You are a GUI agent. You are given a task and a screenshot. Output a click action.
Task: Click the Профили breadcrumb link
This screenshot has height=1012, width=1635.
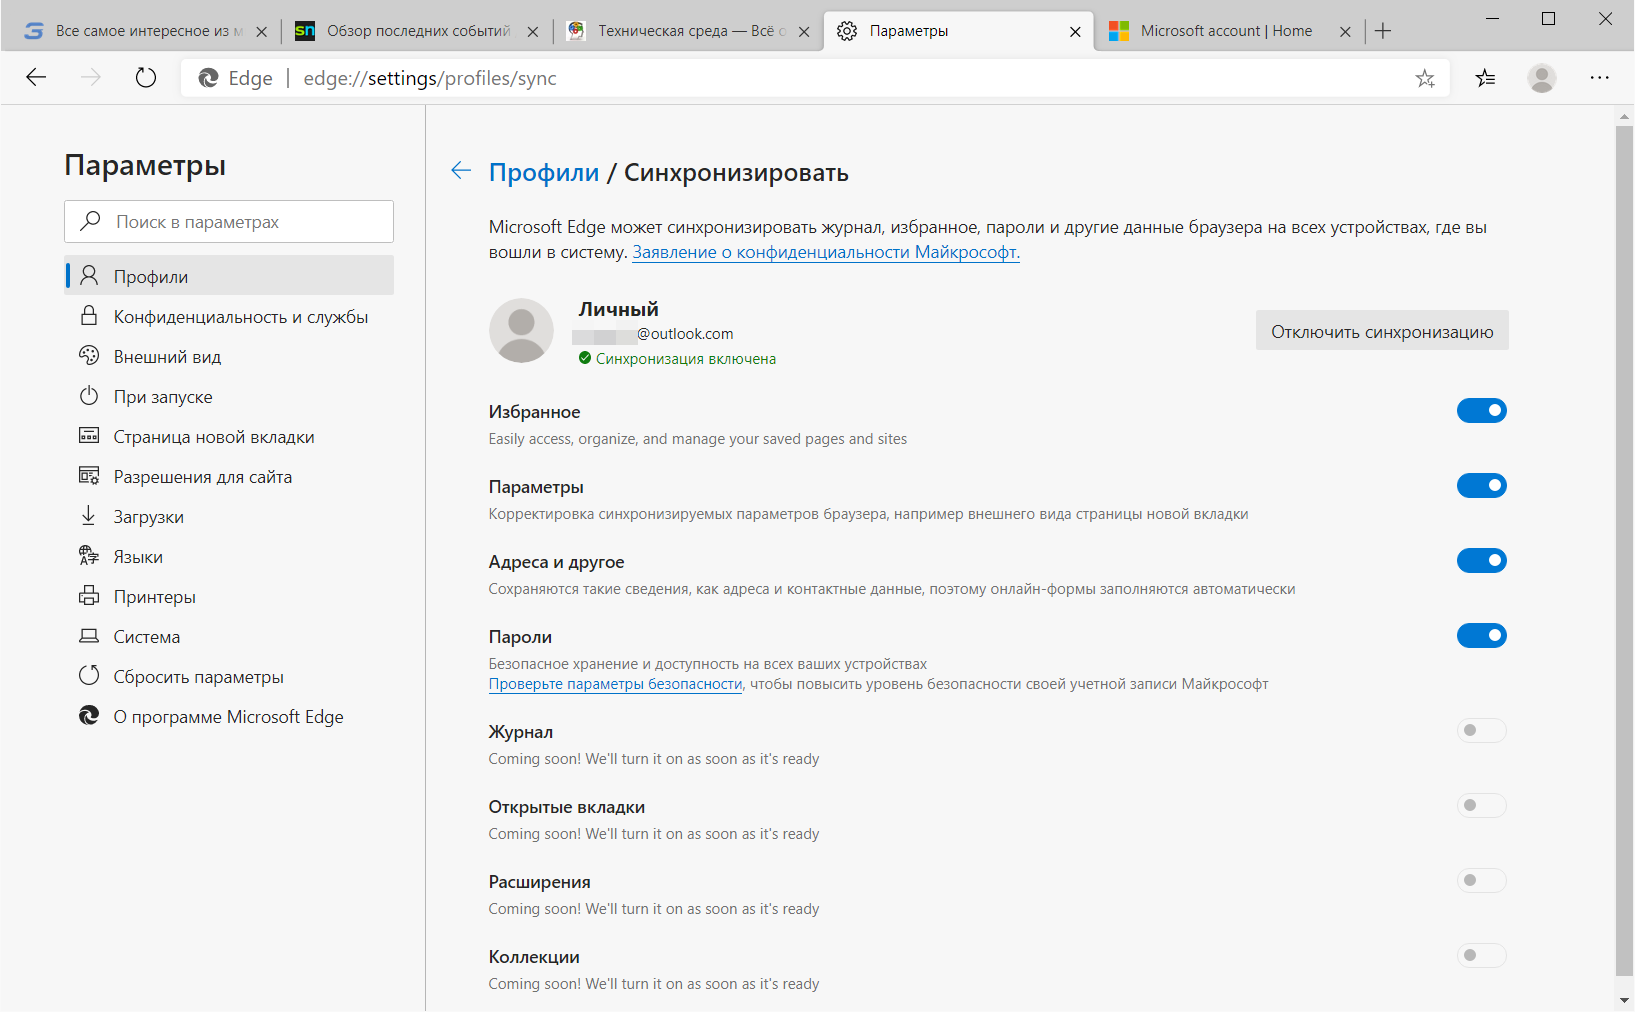click(x=544, y=172)
